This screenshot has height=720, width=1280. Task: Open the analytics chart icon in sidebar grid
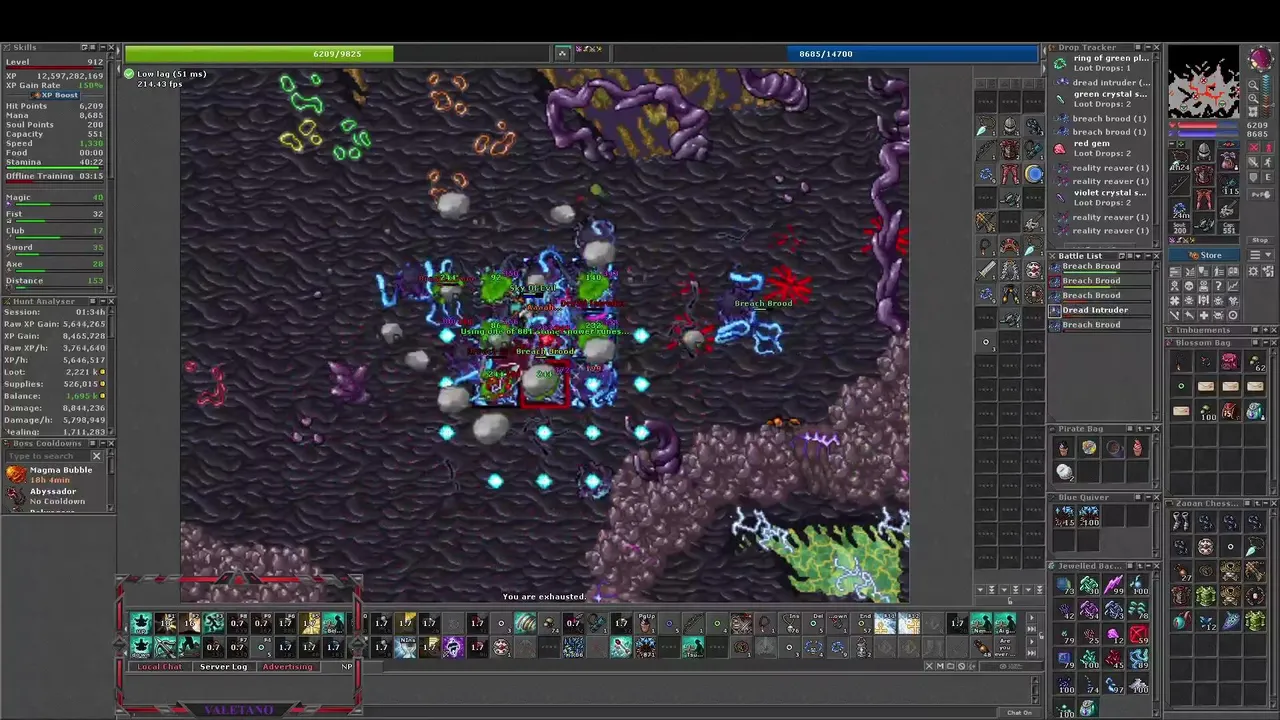coord(1233,285)
